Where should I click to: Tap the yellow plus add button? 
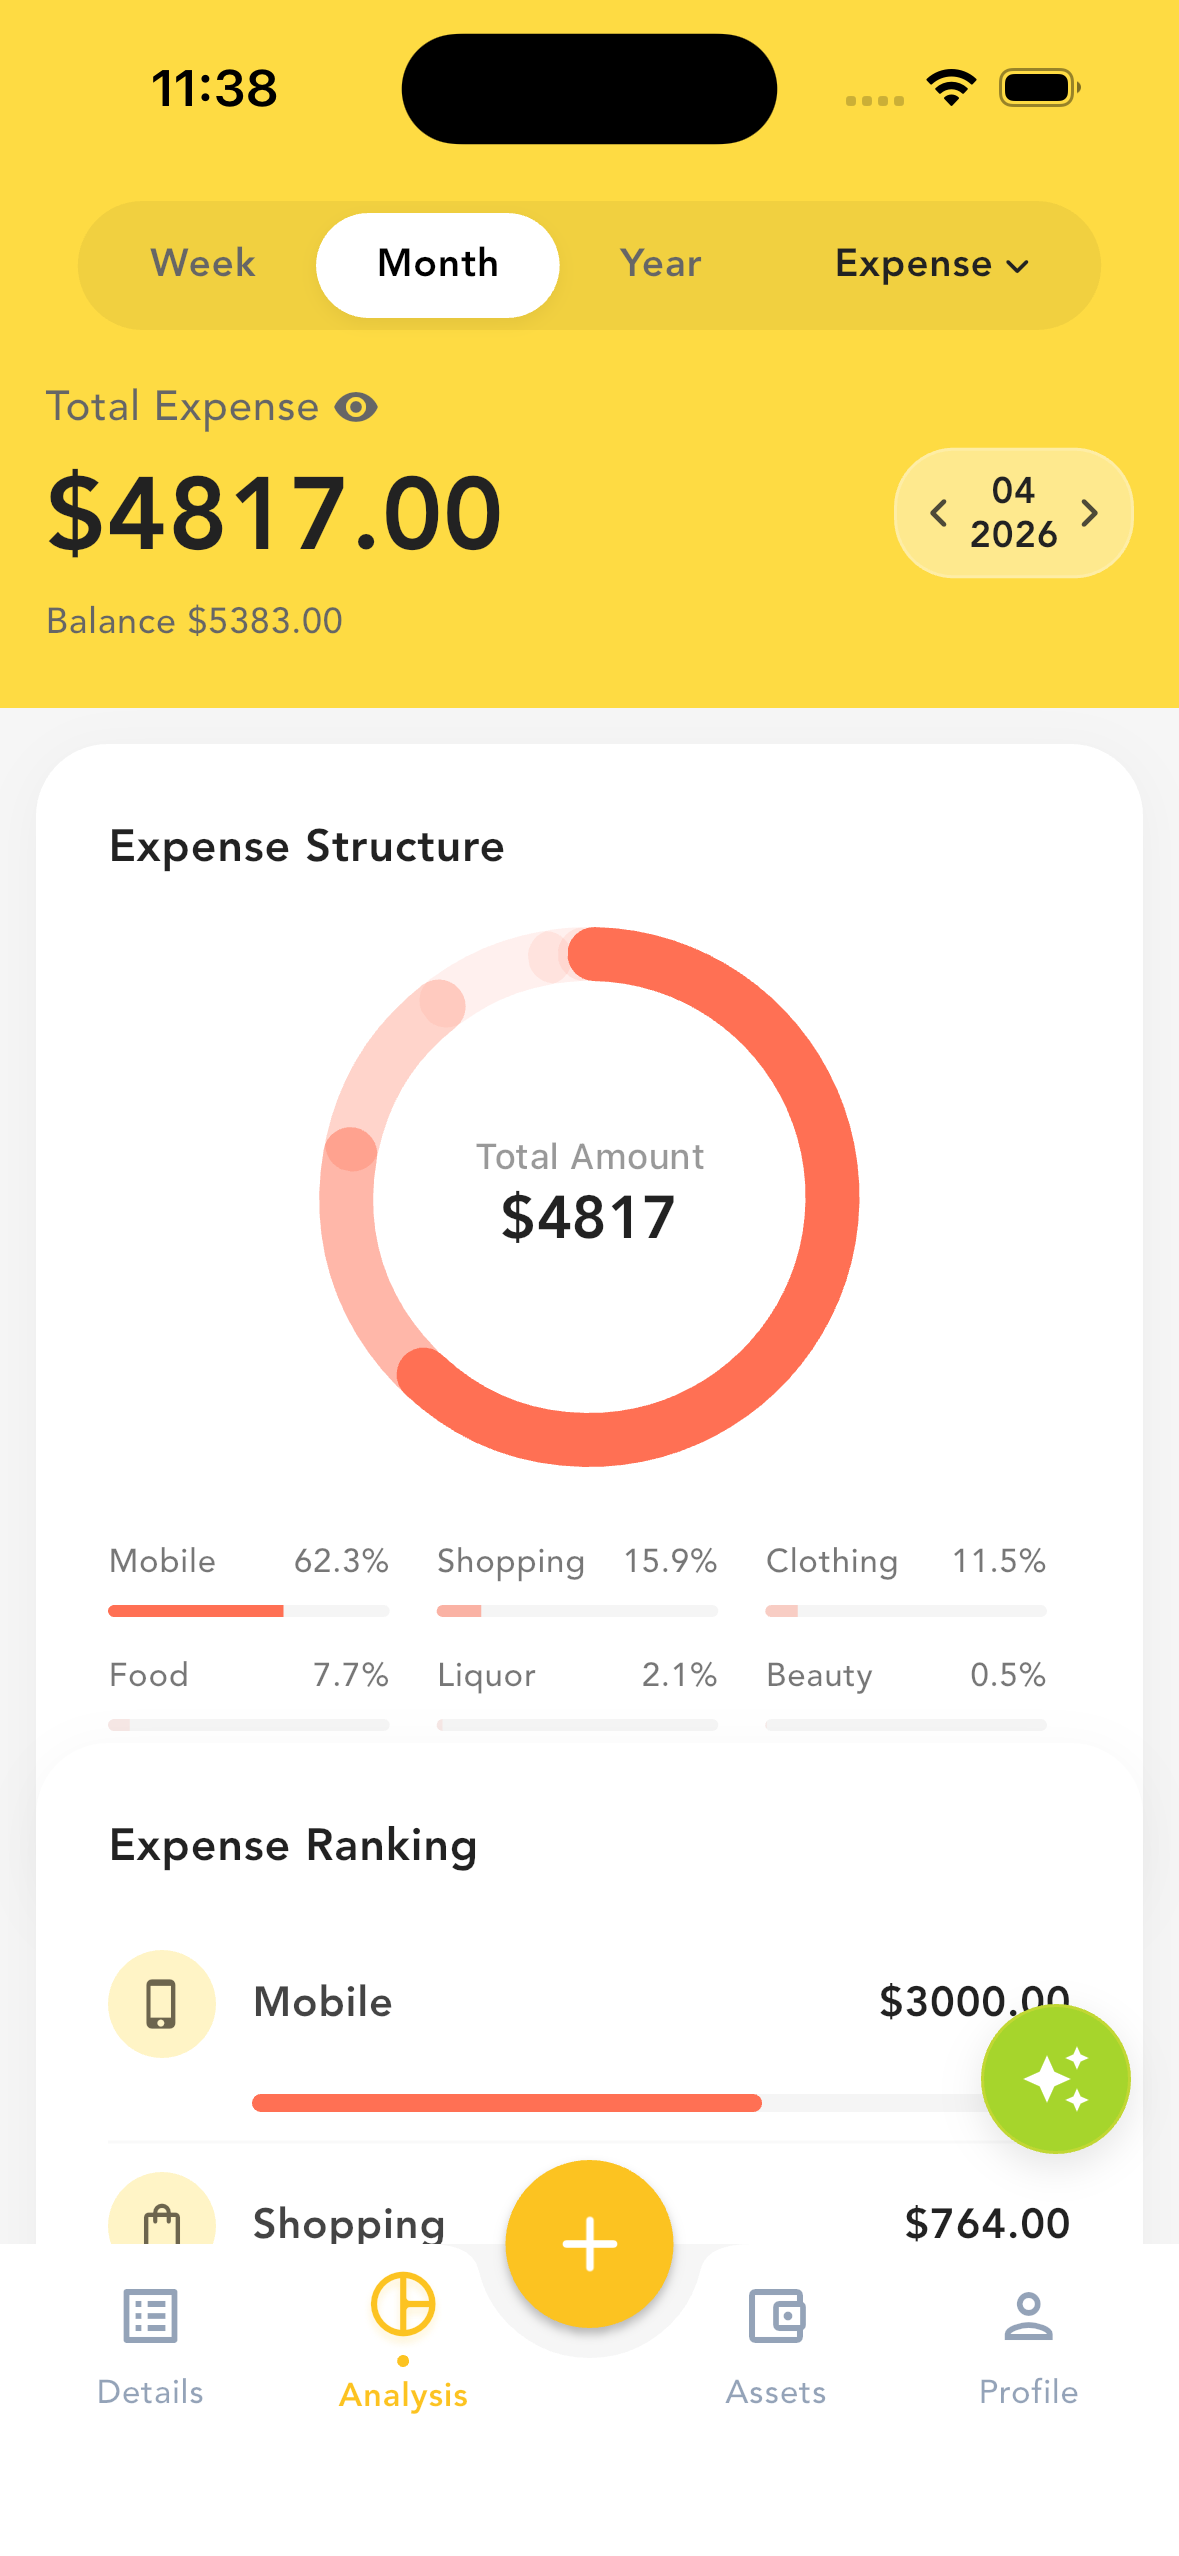(589, 2244)
